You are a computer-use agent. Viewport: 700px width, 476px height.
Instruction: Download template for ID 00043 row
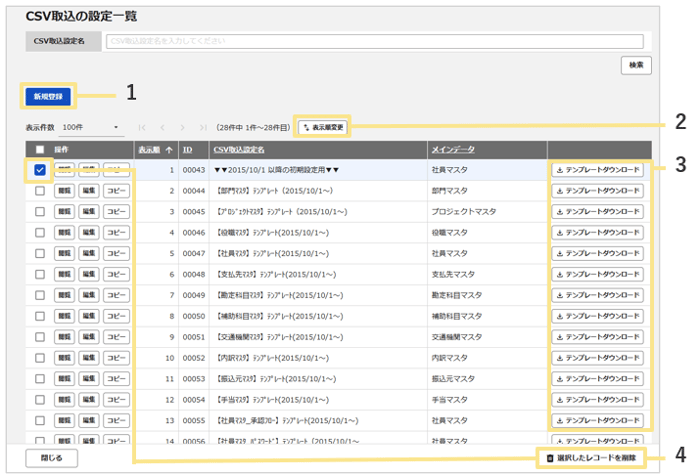point(597,170)
